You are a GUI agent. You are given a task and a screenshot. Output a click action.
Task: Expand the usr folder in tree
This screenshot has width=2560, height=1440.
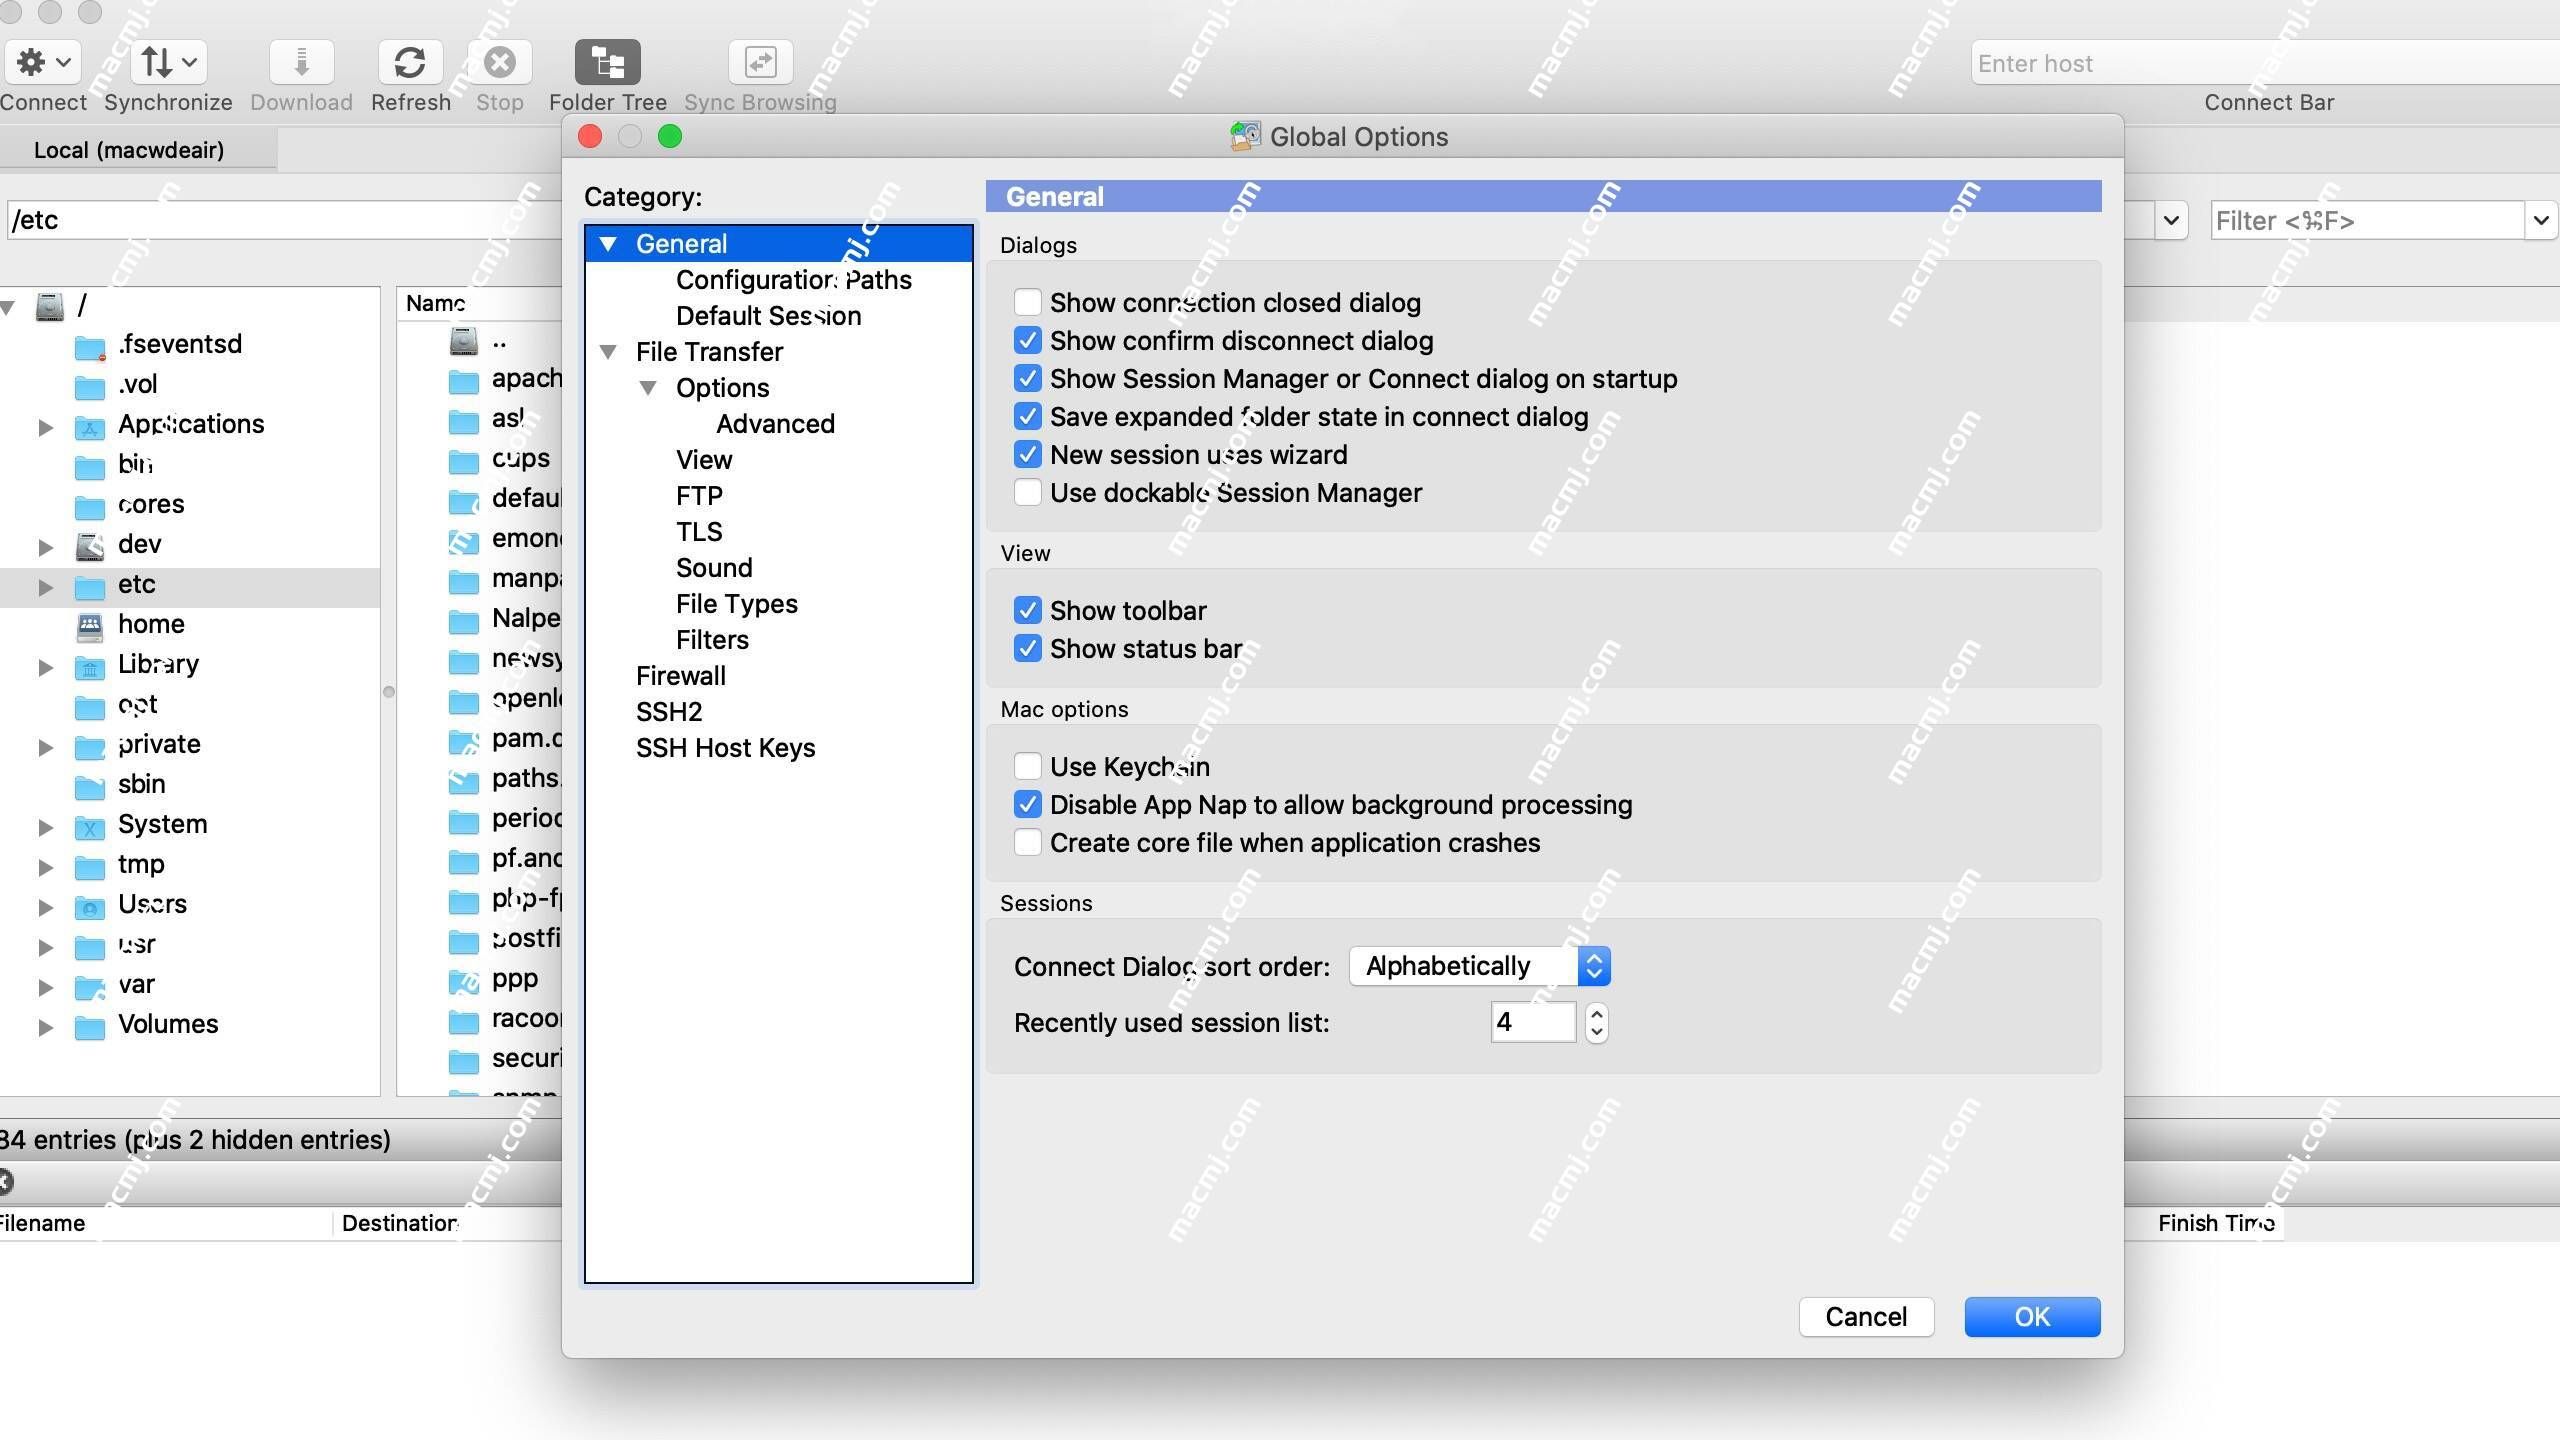(x=45, y=947)
